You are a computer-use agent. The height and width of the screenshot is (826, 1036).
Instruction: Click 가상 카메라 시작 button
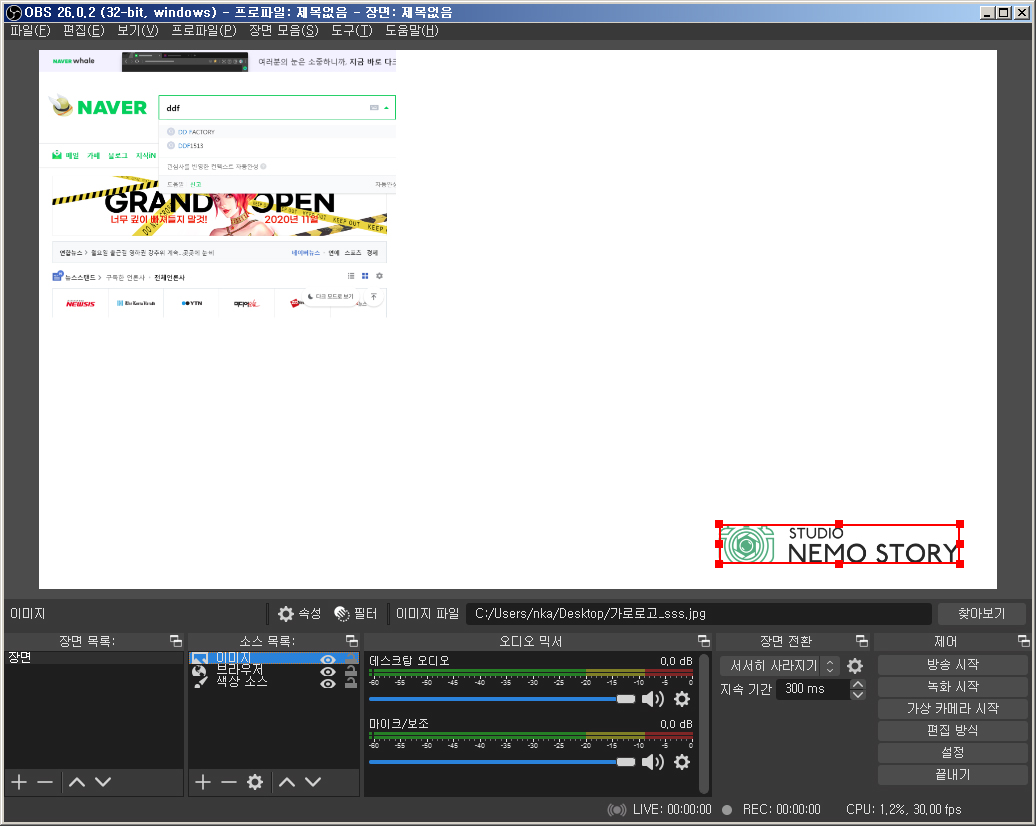(952, 708)
